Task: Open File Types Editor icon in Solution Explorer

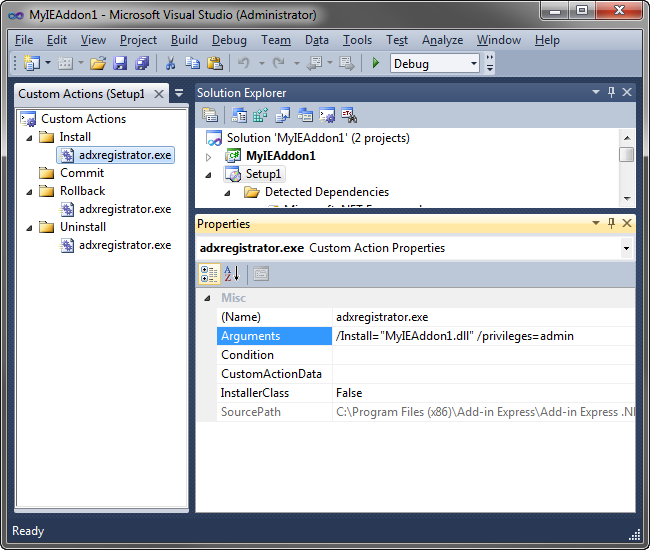Action: point(283,115)
